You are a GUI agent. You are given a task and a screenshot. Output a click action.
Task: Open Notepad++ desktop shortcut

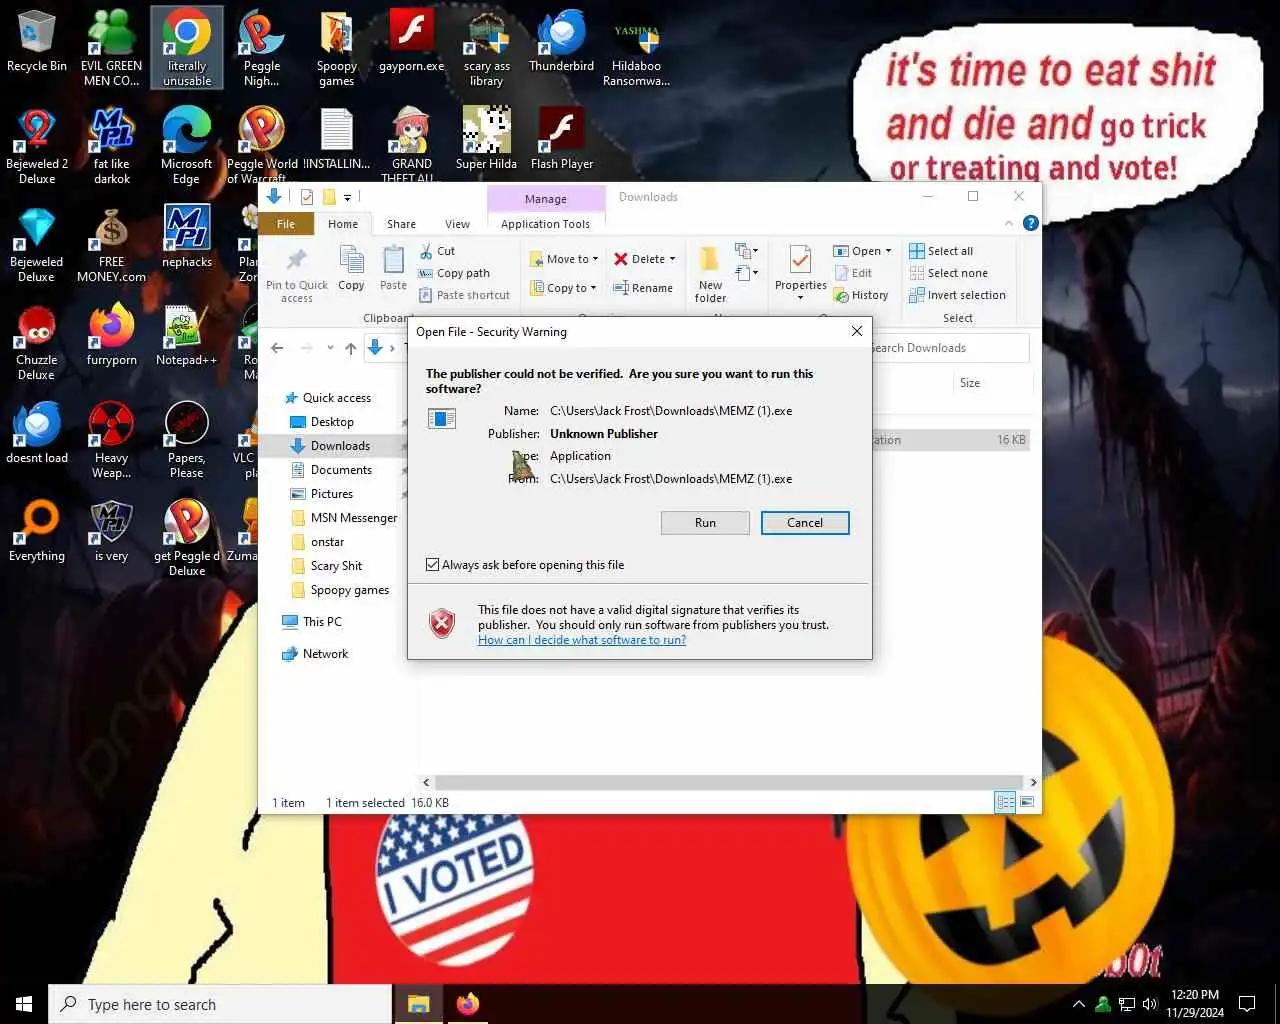tap(187, 336)
